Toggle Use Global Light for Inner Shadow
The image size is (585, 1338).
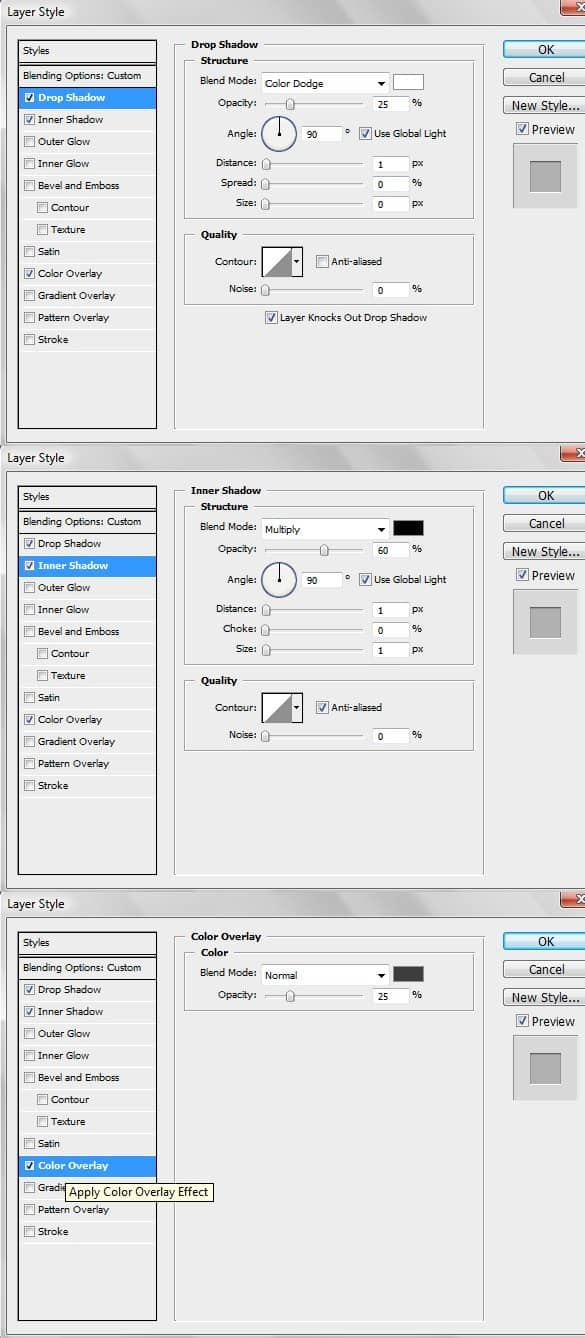point(365,580)
